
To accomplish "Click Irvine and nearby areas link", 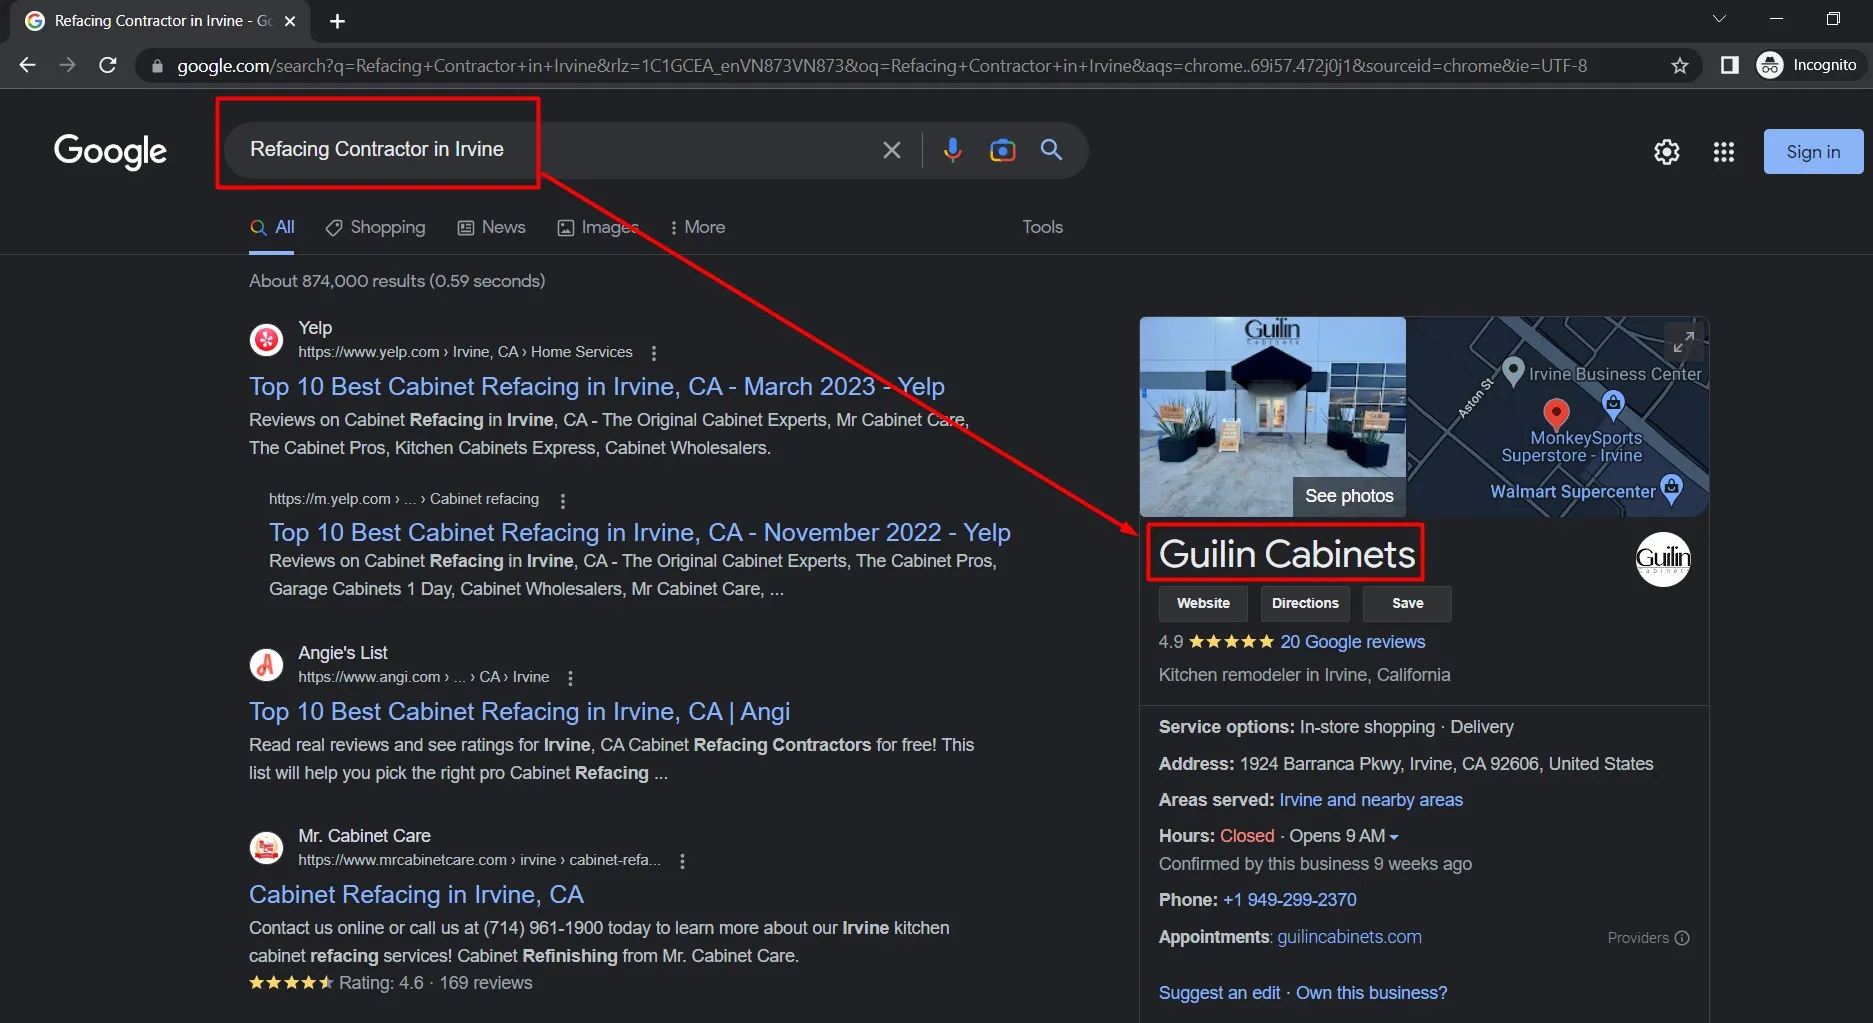I will click(1371, 800).
